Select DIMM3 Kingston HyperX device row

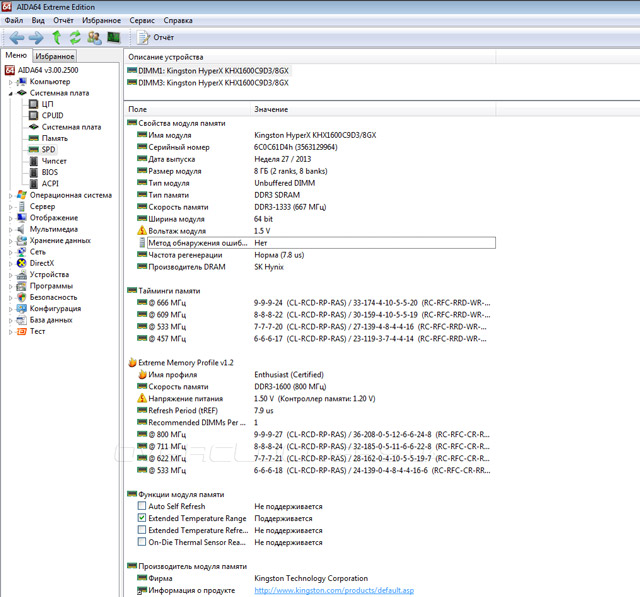pyautogui.click(x=208, y=83)
